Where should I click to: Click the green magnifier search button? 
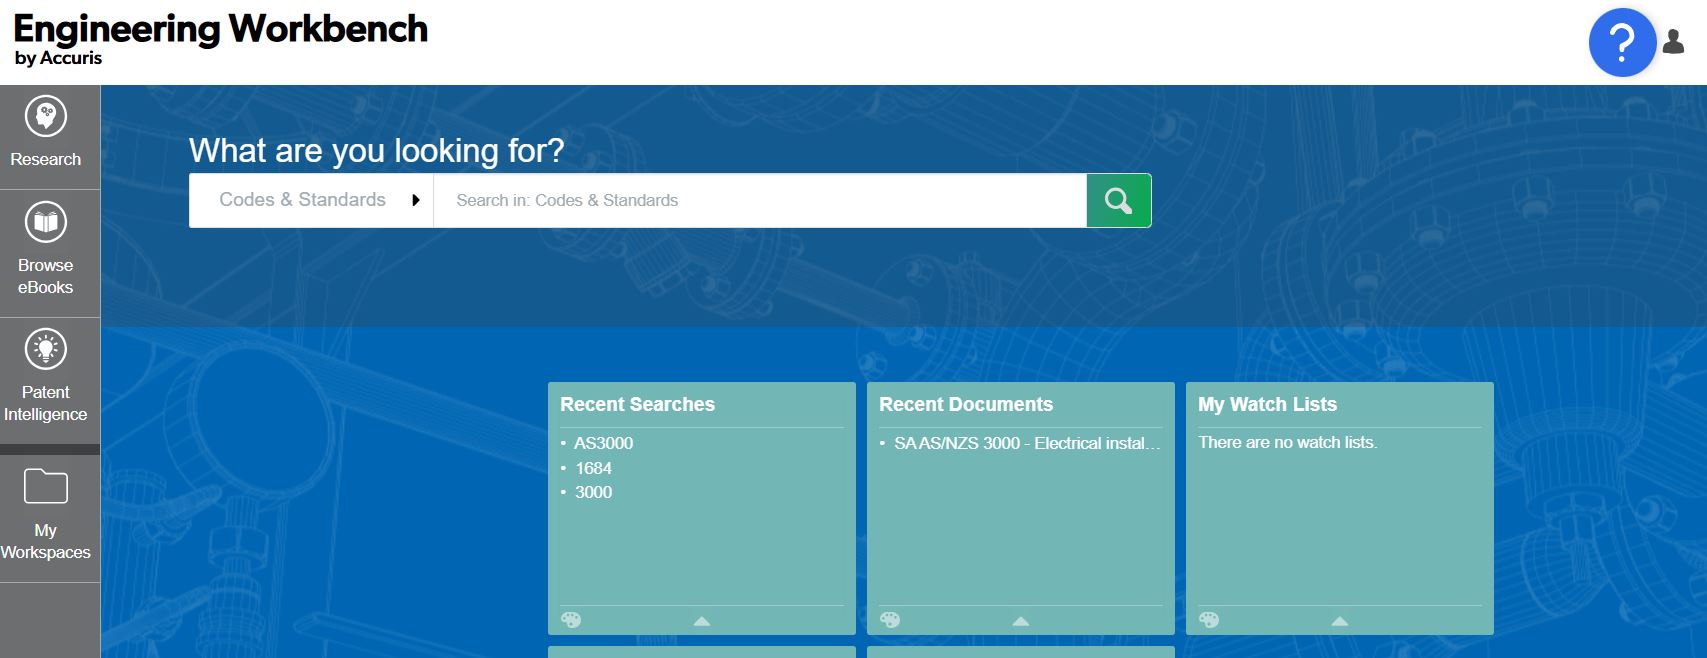[x=1118, y=201]
